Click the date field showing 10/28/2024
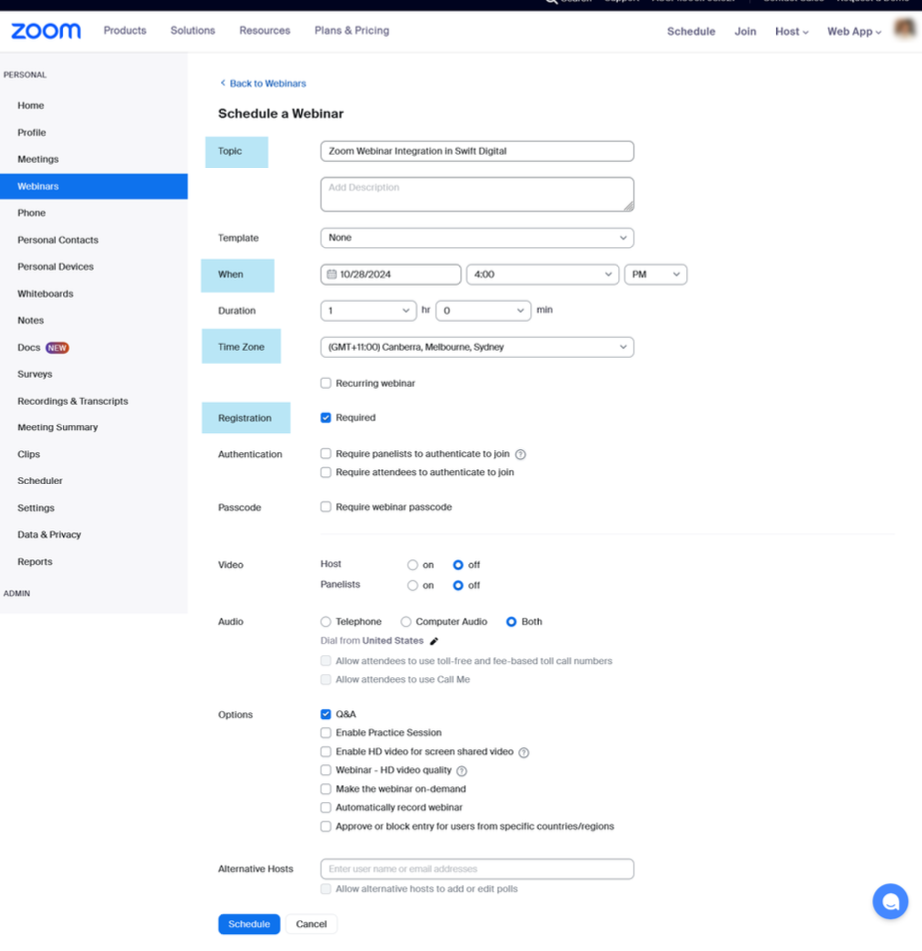The height and width of the screenshot is (951, 922). [x=391, y=274]
